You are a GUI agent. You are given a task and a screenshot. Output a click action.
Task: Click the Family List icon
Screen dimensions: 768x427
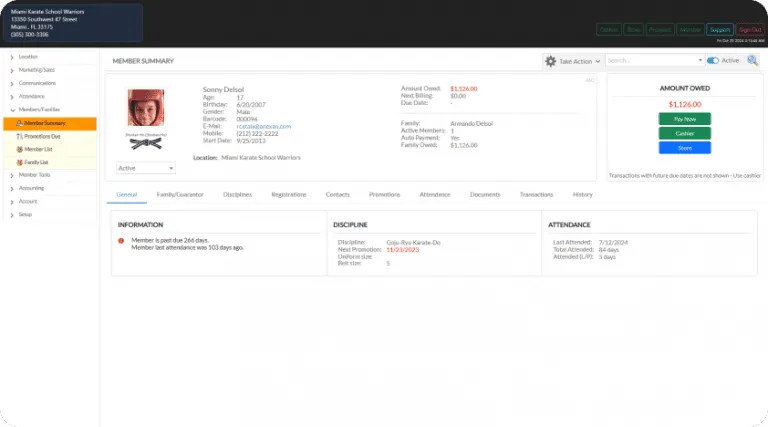pyautogui.click(x=19, y=162)
